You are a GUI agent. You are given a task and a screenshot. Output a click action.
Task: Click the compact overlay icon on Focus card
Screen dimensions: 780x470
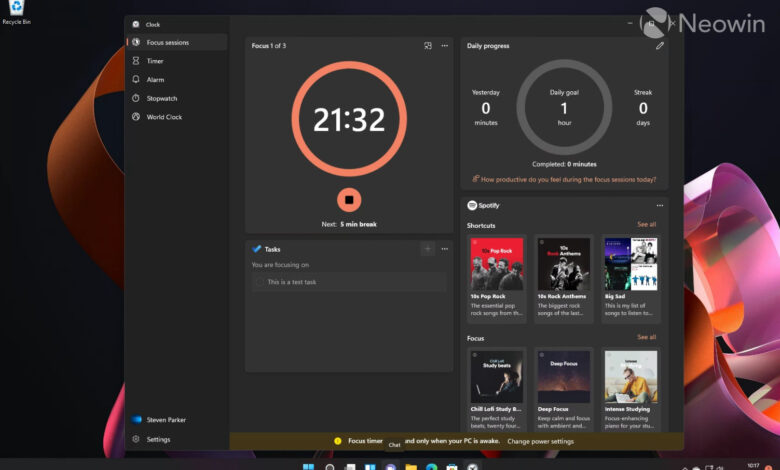(x=428, y=46)
